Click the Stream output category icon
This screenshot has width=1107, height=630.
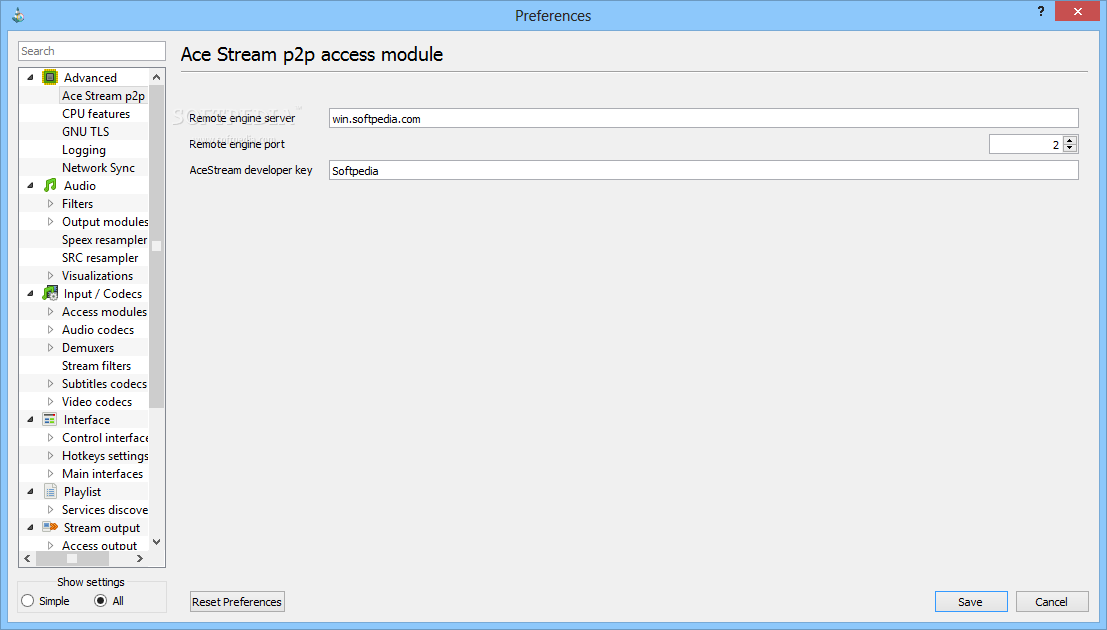49,527
